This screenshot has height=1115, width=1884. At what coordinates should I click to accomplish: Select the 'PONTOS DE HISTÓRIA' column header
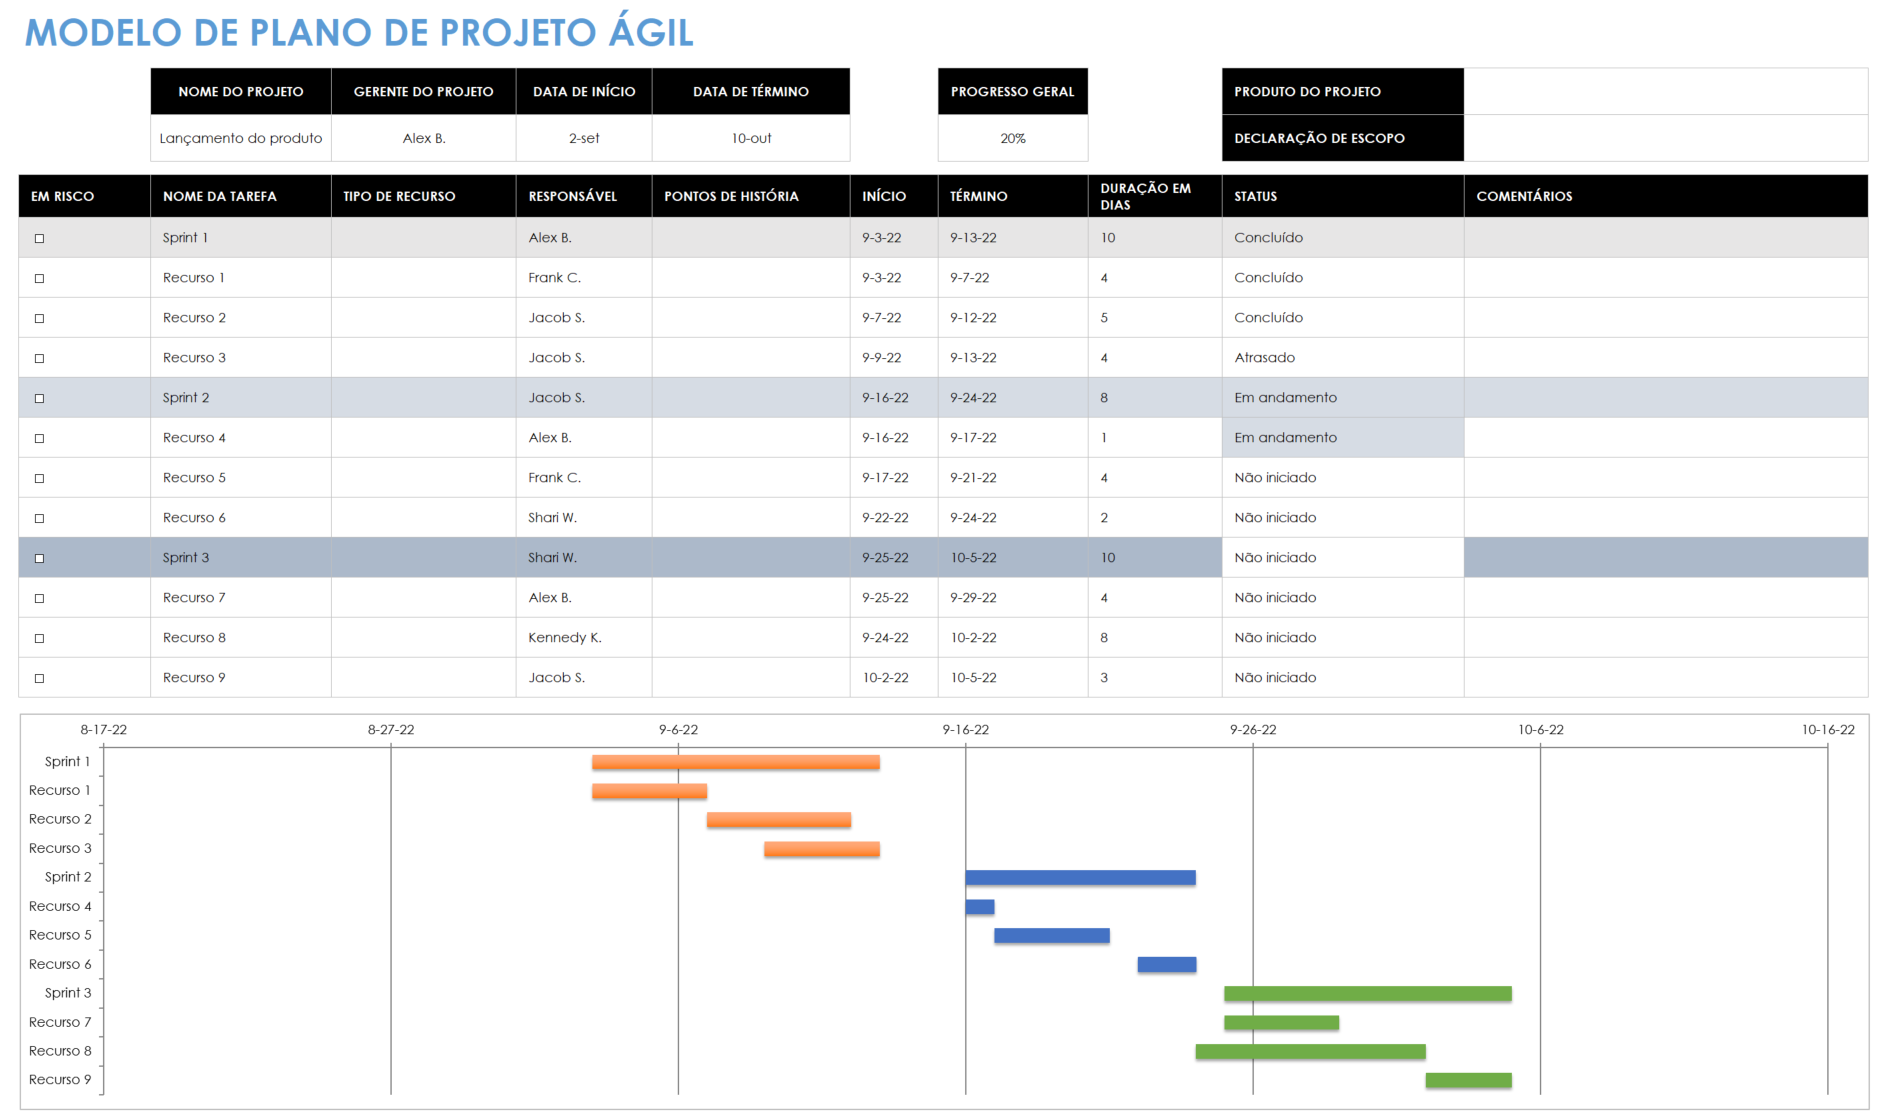[751, 196]
